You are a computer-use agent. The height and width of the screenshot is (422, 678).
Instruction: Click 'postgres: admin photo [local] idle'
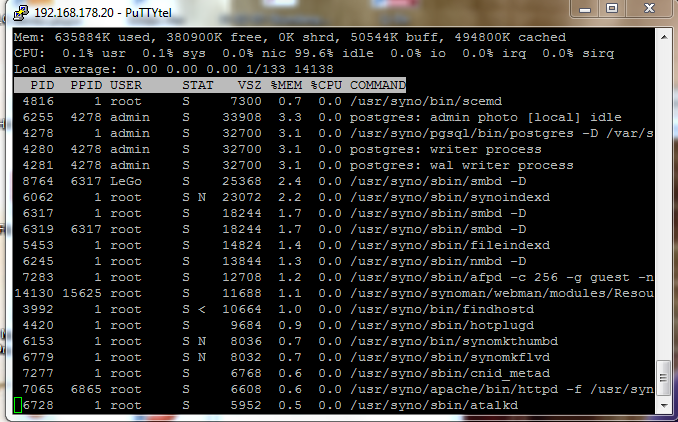tap(486, 117)
